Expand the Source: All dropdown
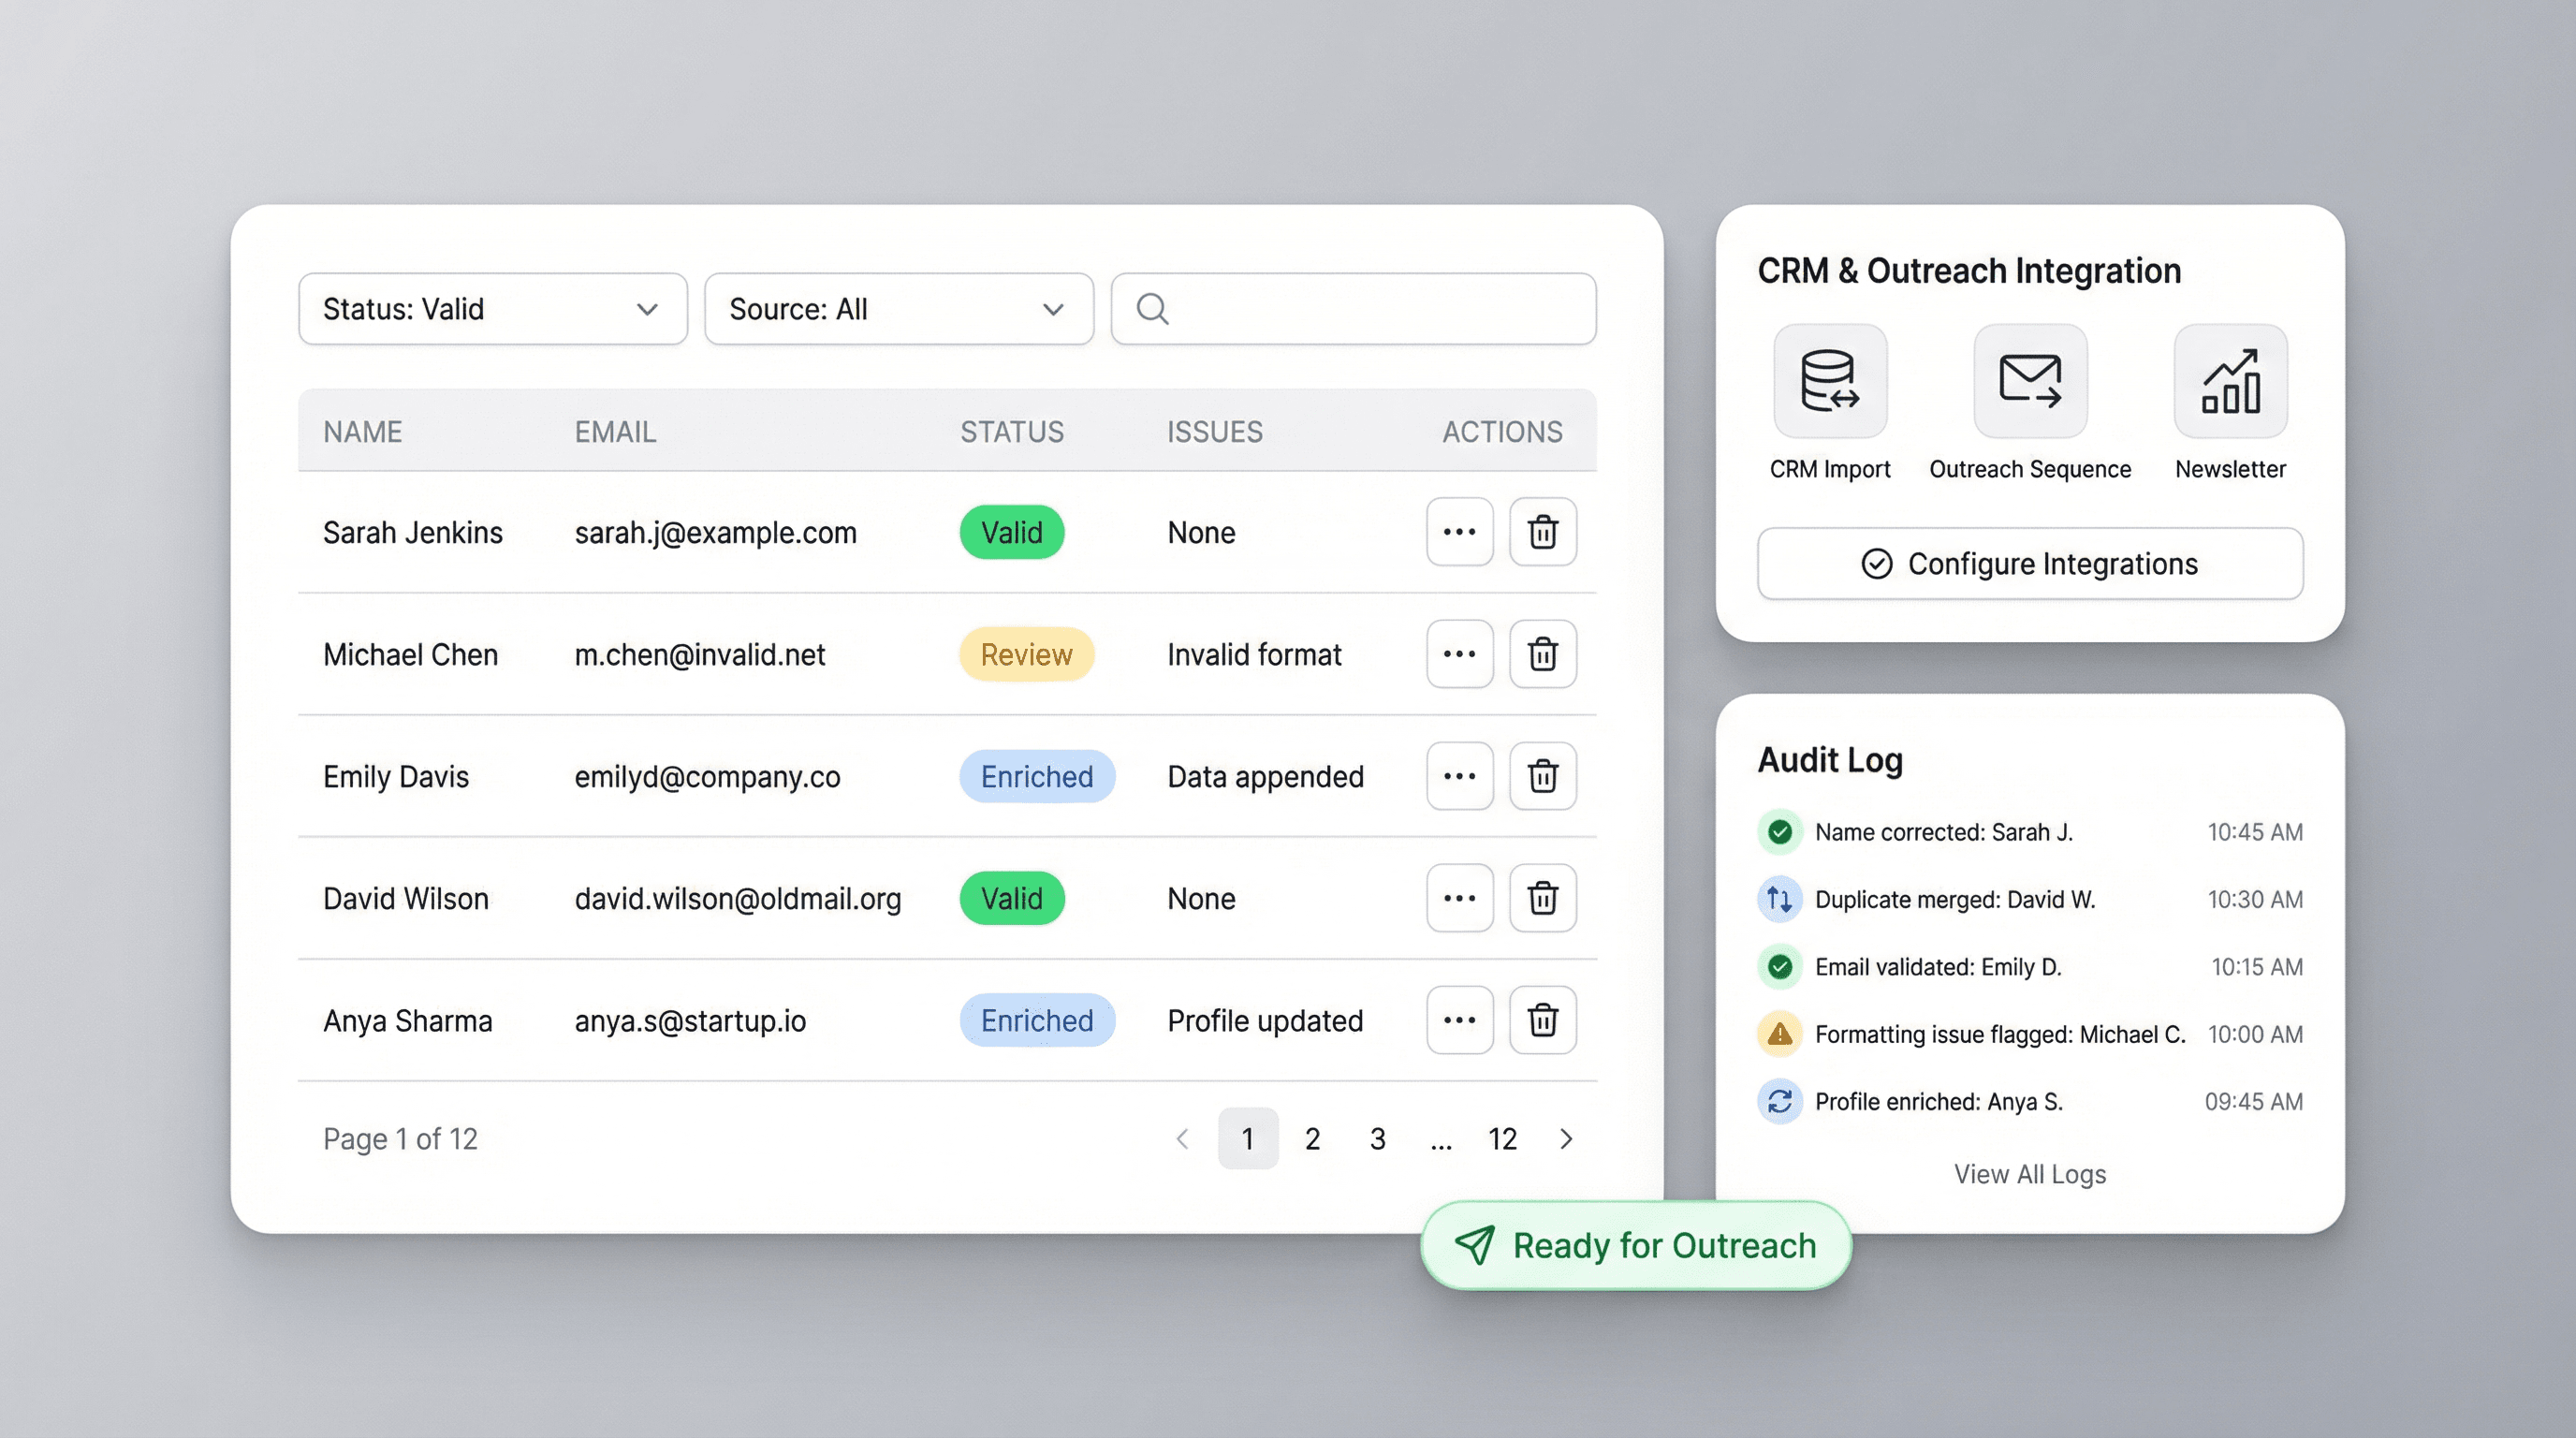Screen dimensions: 2576x1438 pyautogui.click(x=898, y=309)
